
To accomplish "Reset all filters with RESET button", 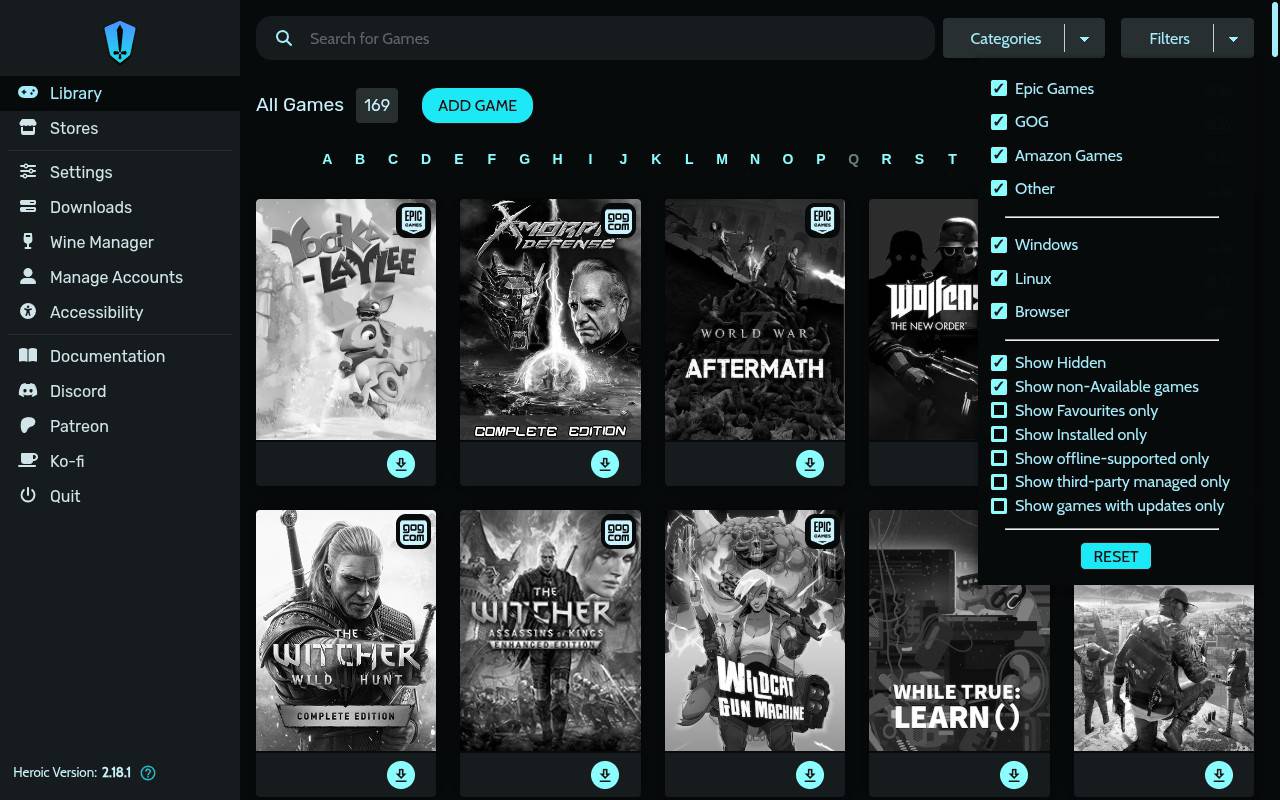I will (1115, 556).
